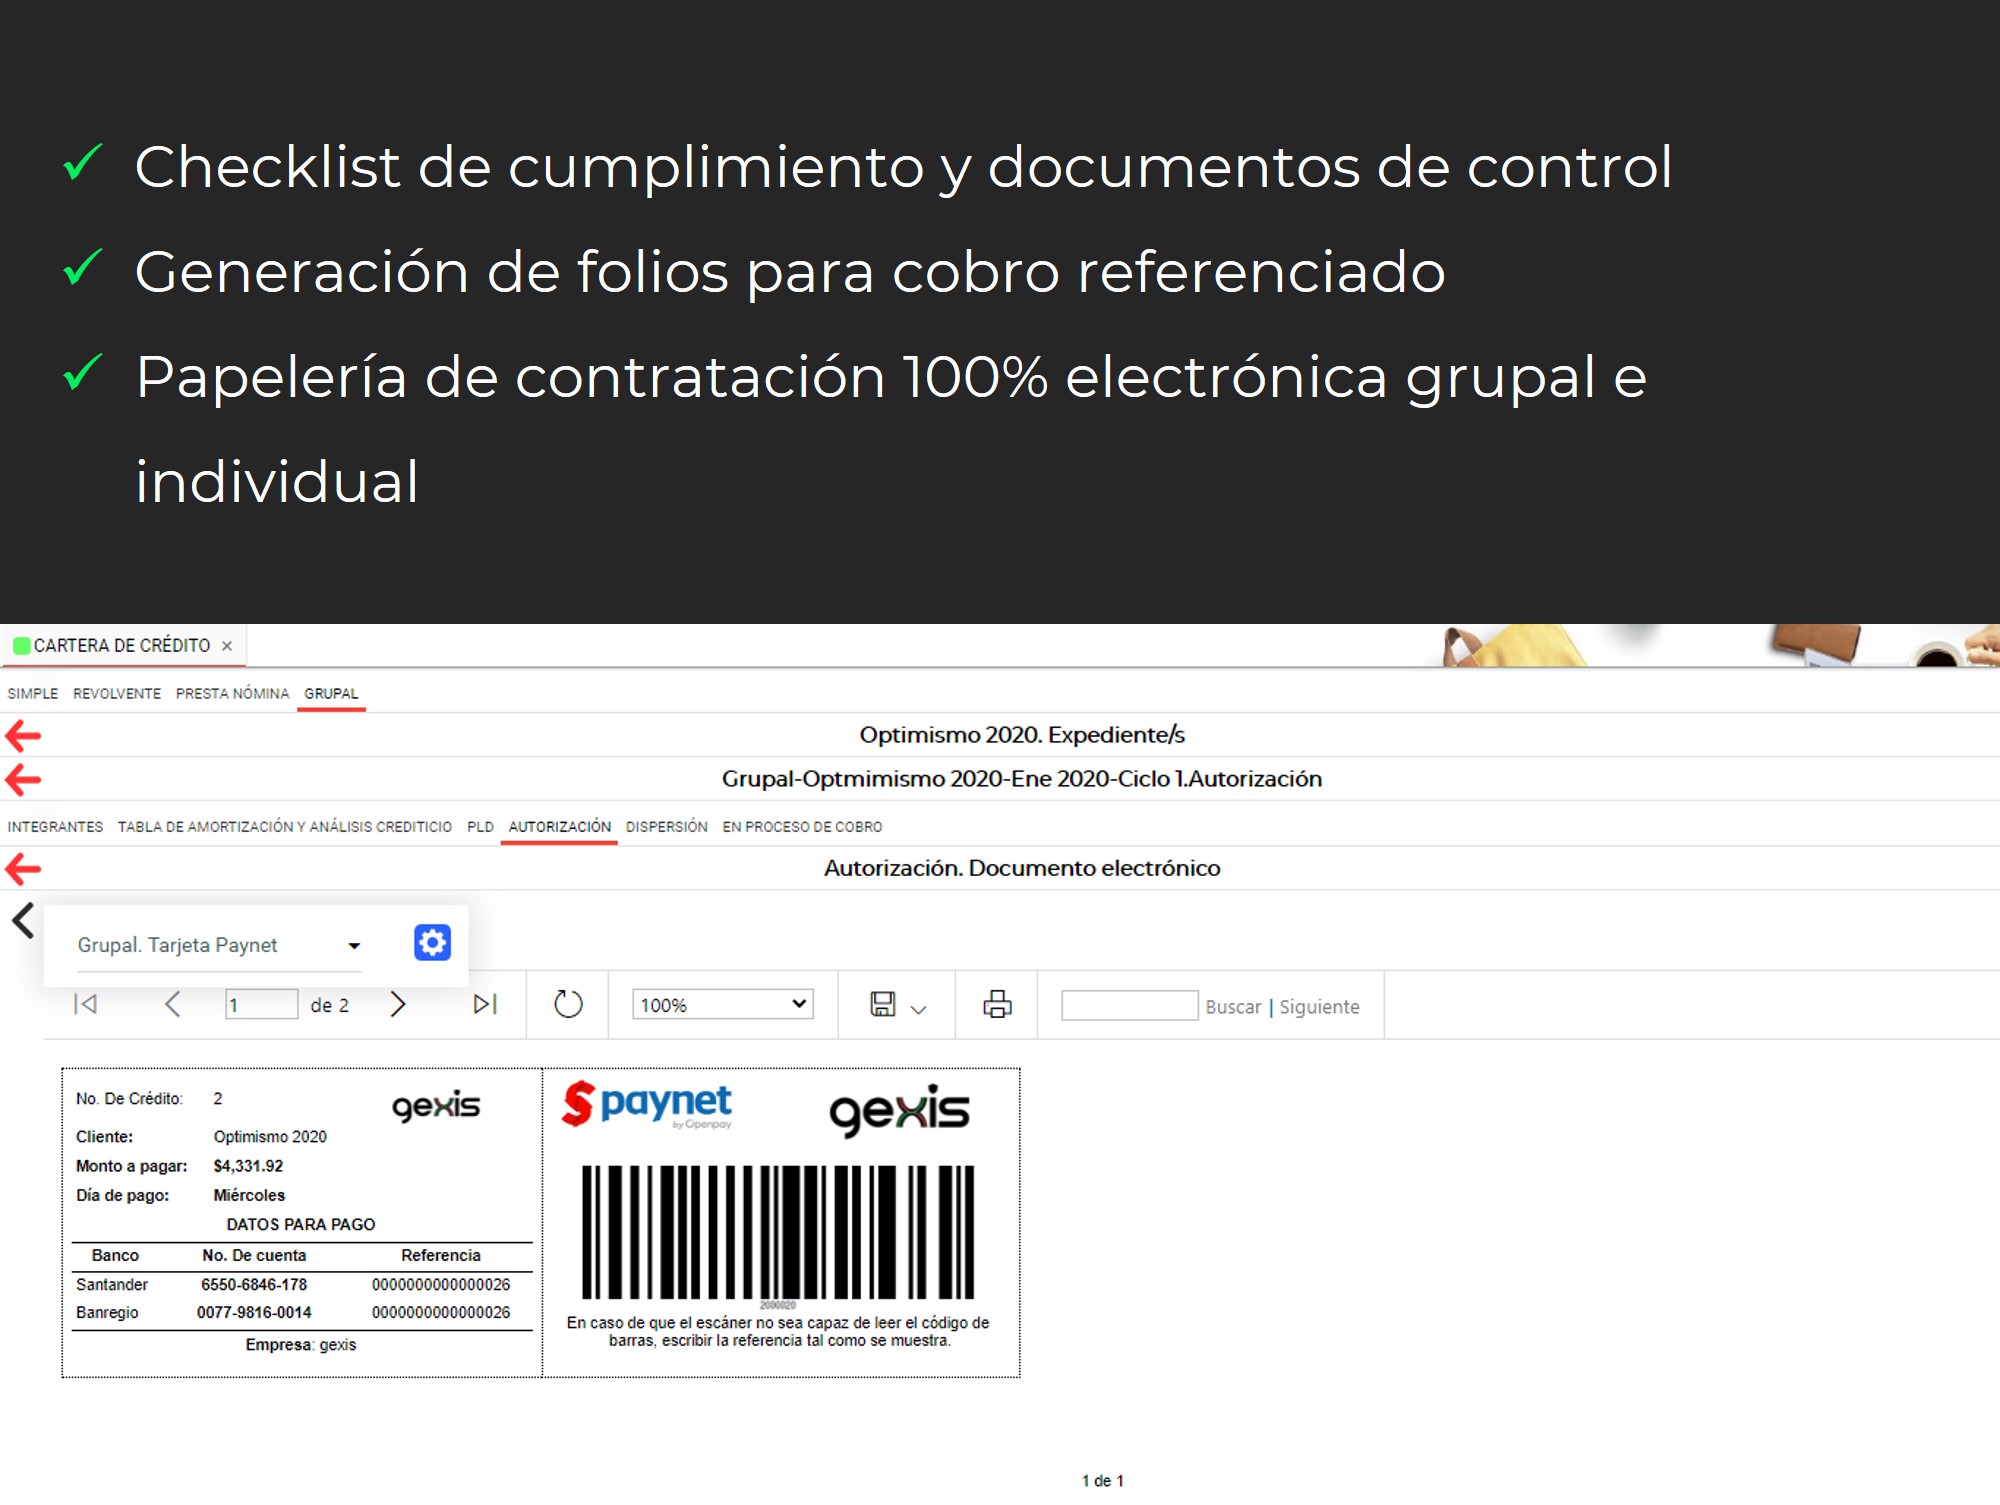
Task: Click the save/export disk icon
Action: click(883, 1004)
